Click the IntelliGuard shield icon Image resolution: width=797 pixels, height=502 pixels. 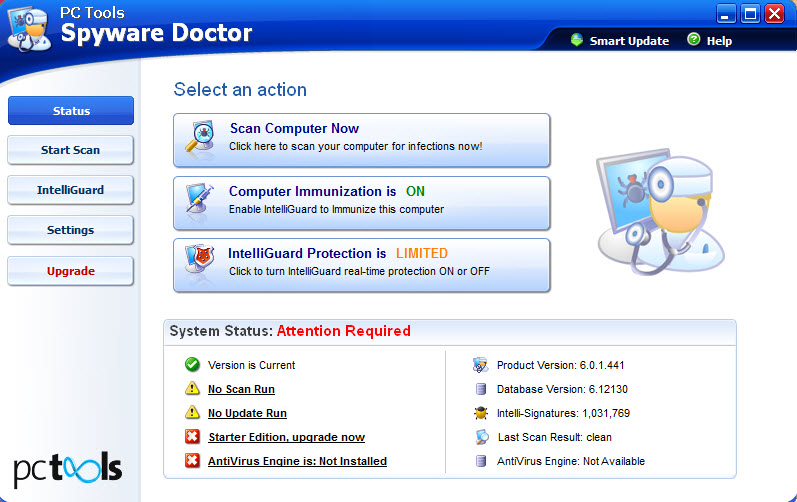(199, 259)
